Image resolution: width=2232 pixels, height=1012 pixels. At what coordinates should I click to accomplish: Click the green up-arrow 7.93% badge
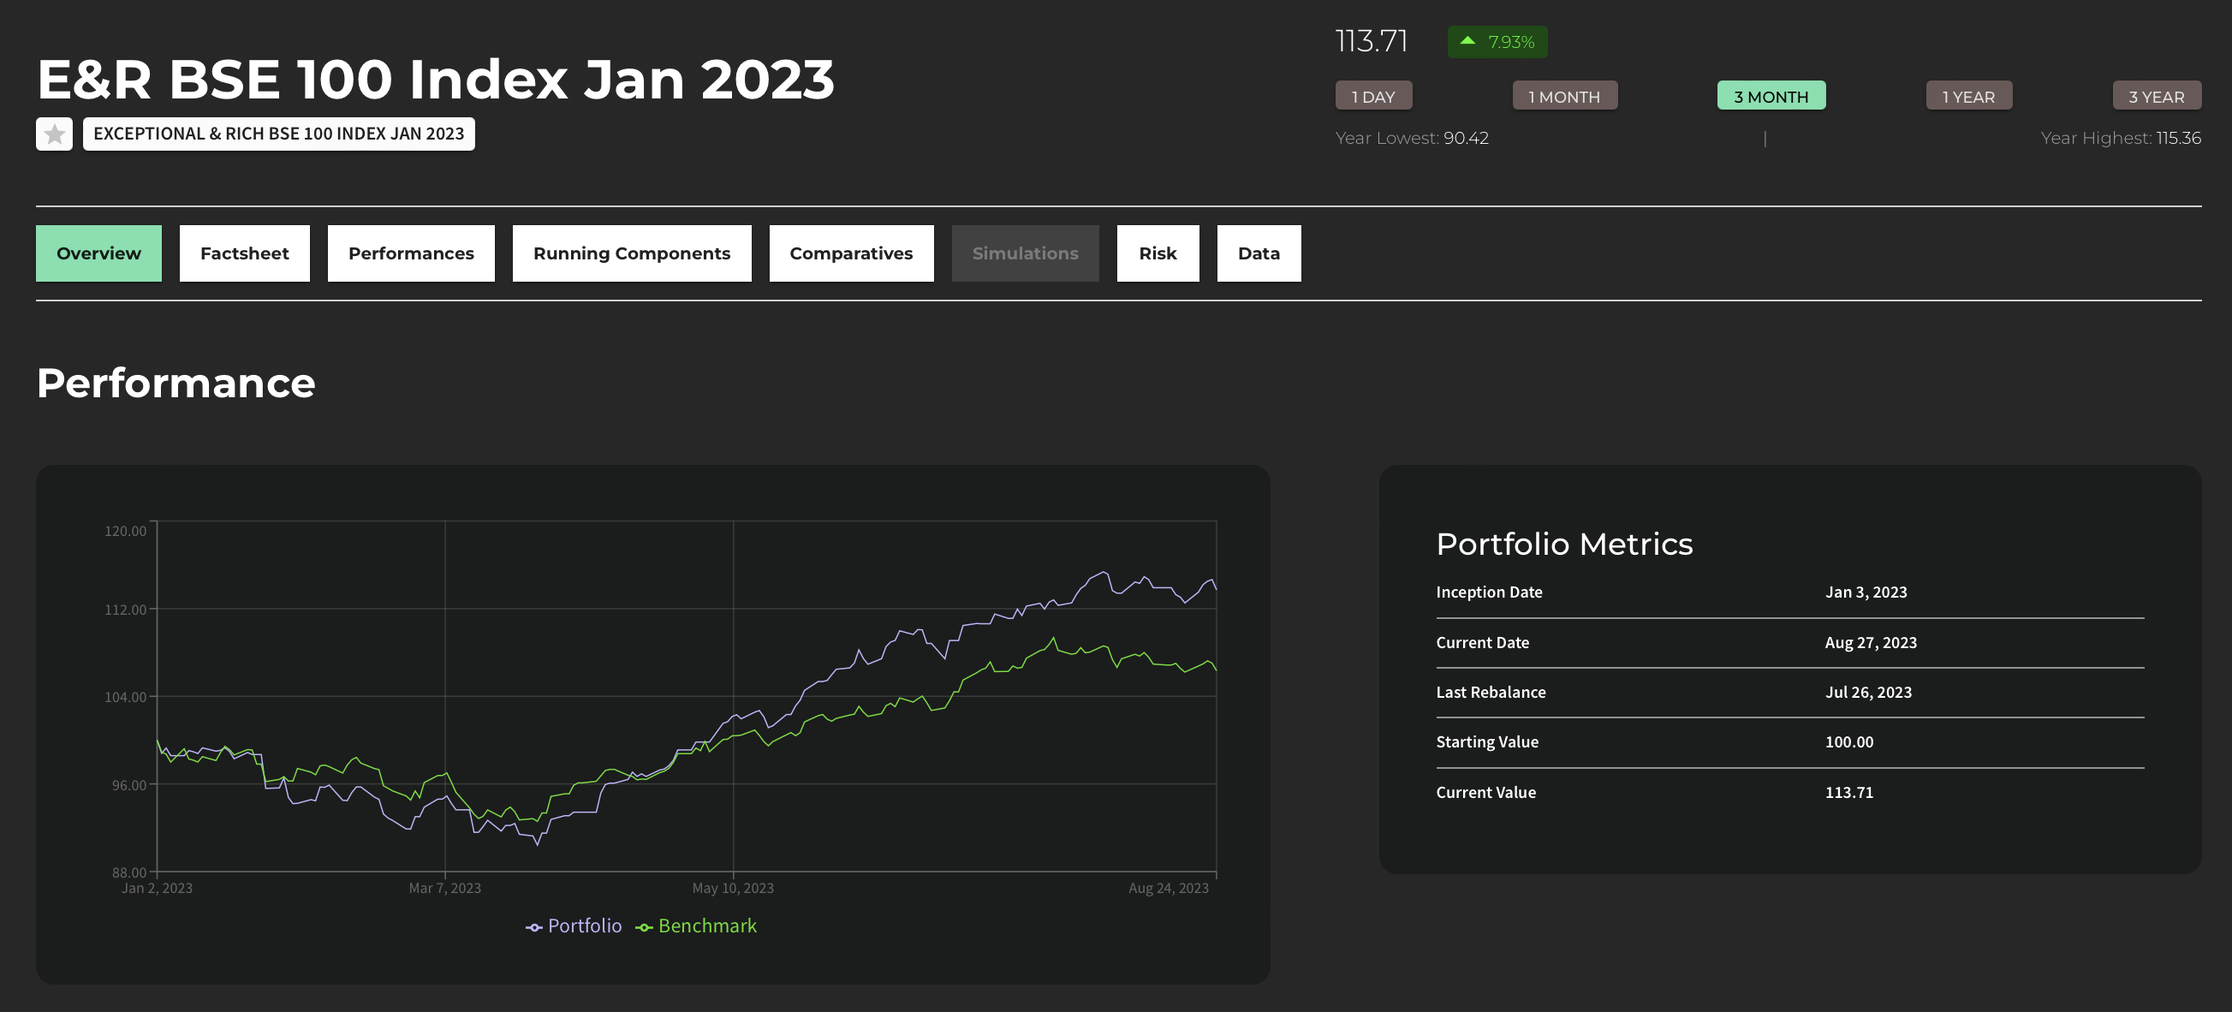(1497, 42)
